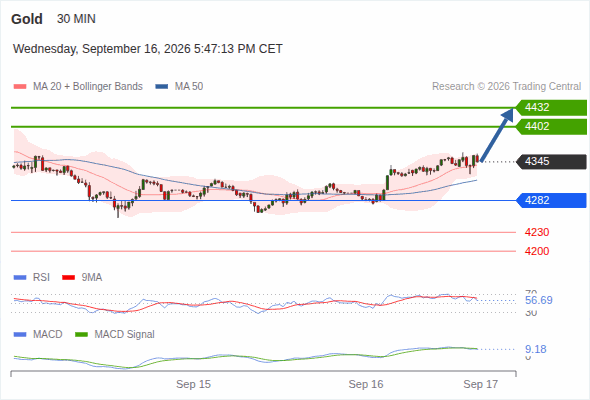The width and height of the screenshot is (590, 400).
Task: Click the MACD Signal green legend swatch
Action: pyautogui.click(x=81, y=334)
